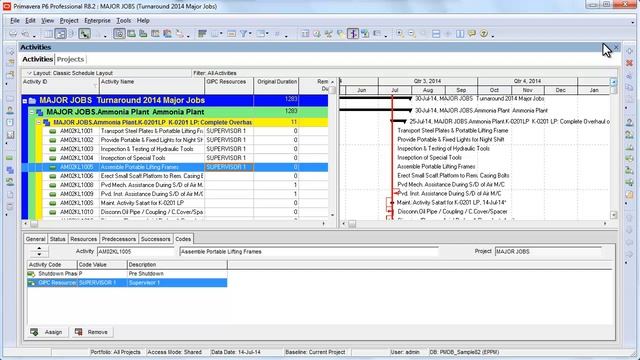Click the Qtr 4, 2014 timescale header
Image resolution: width=640 pixels, height=360 pixels.
pyautogui.click(x=527, y=81)
